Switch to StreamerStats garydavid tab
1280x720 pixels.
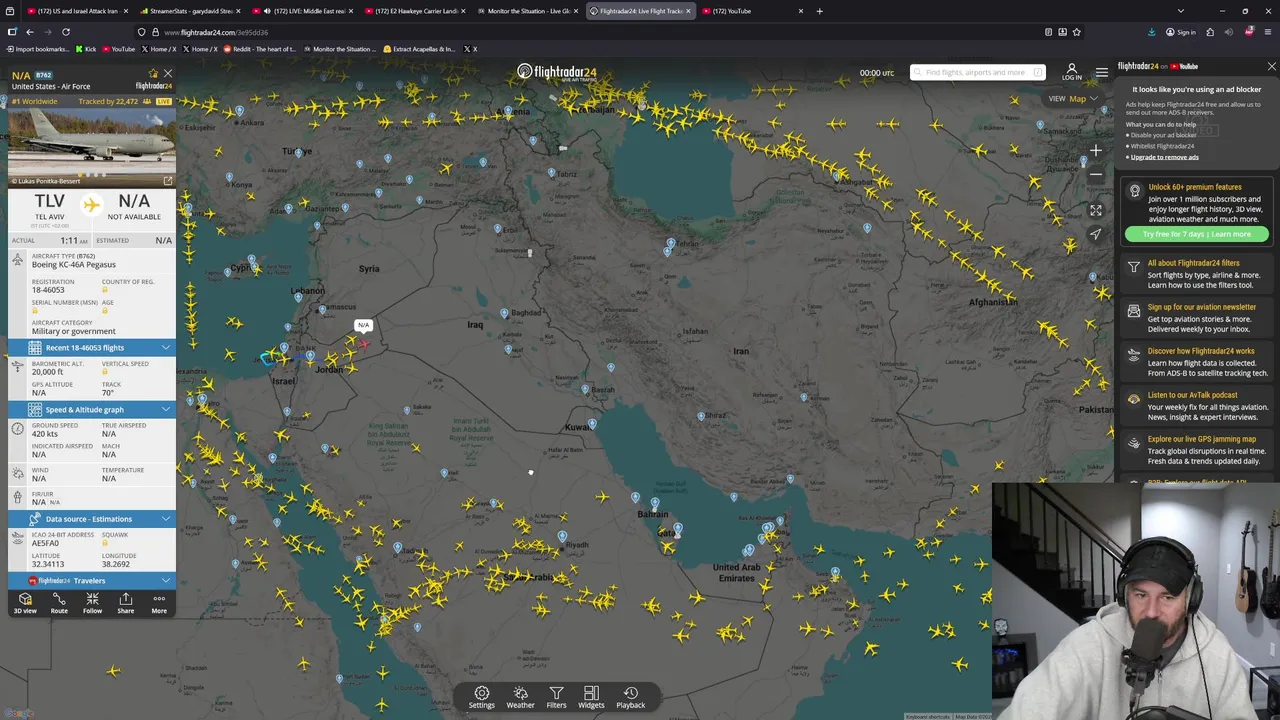coord(190,11)
